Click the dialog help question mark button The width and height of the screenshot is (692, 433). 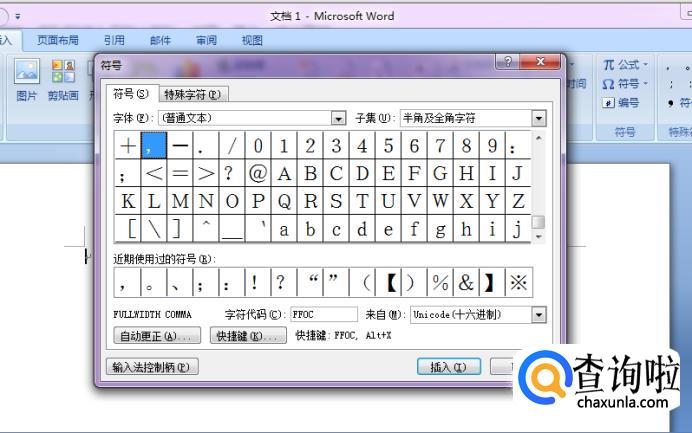coord(508,62)
